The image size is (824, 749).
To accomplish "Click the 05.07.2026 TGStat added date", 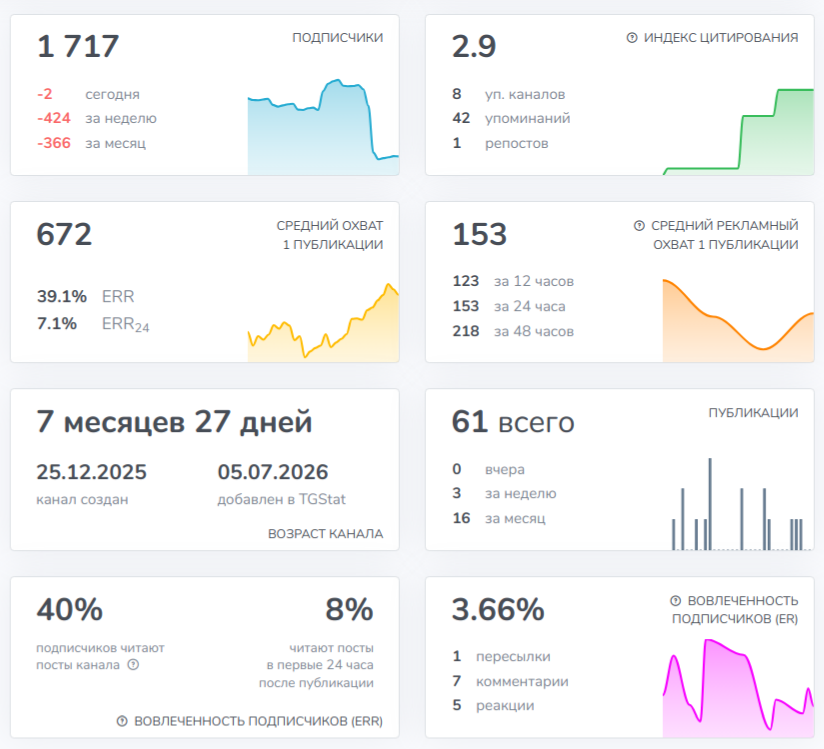I will coord(273,472).
